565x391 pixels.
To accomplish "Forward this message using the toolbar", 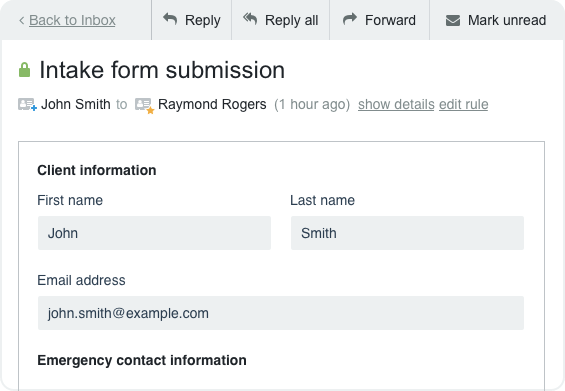I will [x=379, y=20].
